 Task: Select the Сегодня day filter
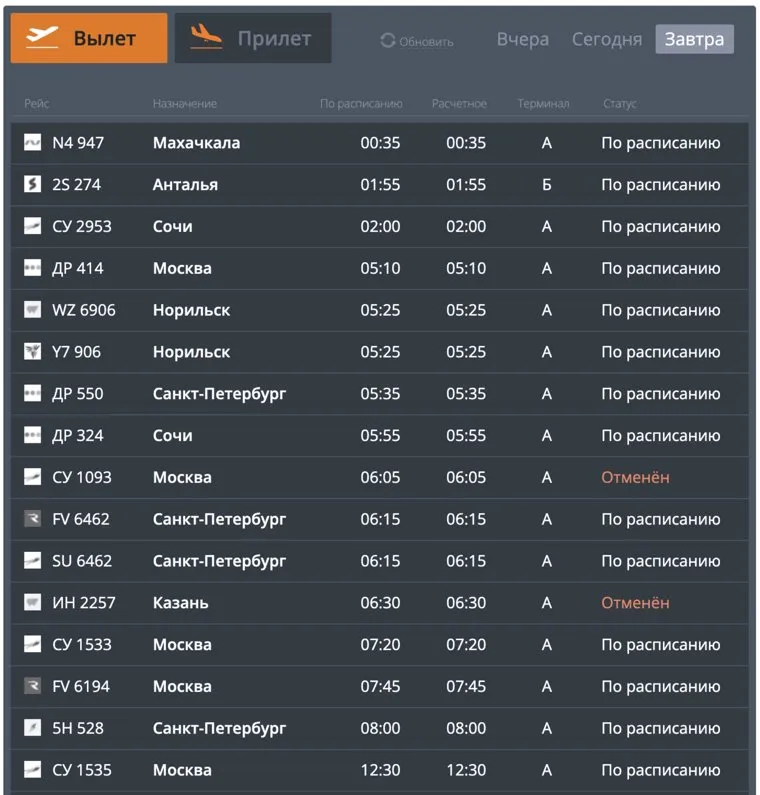click(x=607, y=40)
